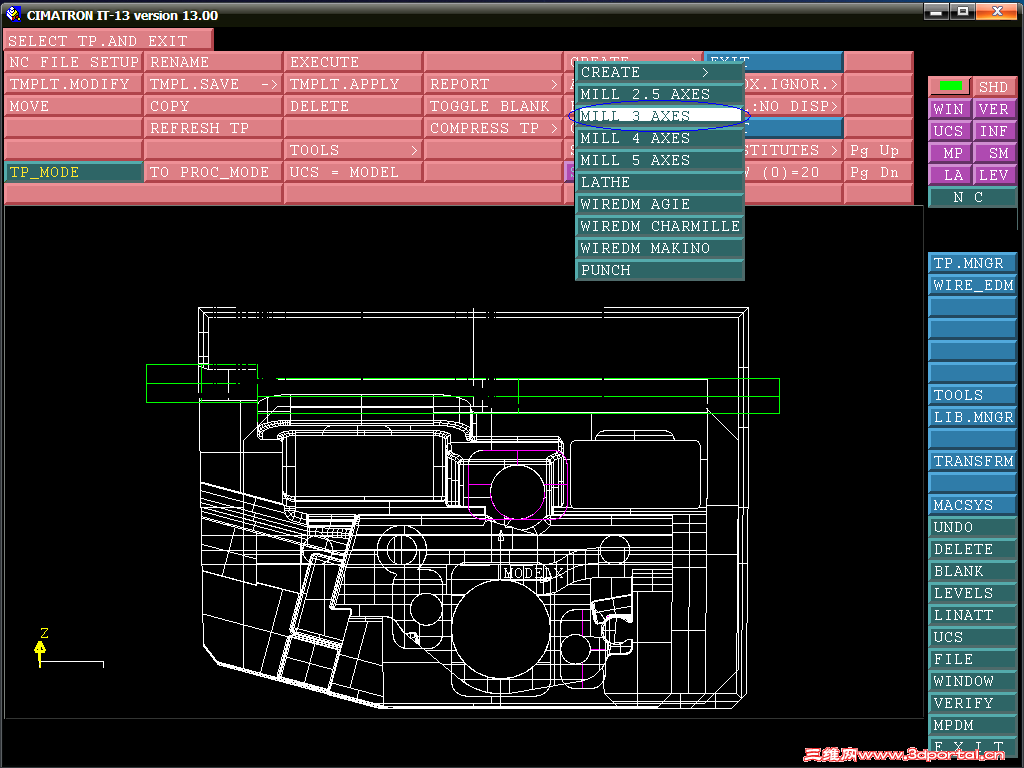Open FILE in sidebar
This screenshot has height=768, width=1024.
coord(972,660)
